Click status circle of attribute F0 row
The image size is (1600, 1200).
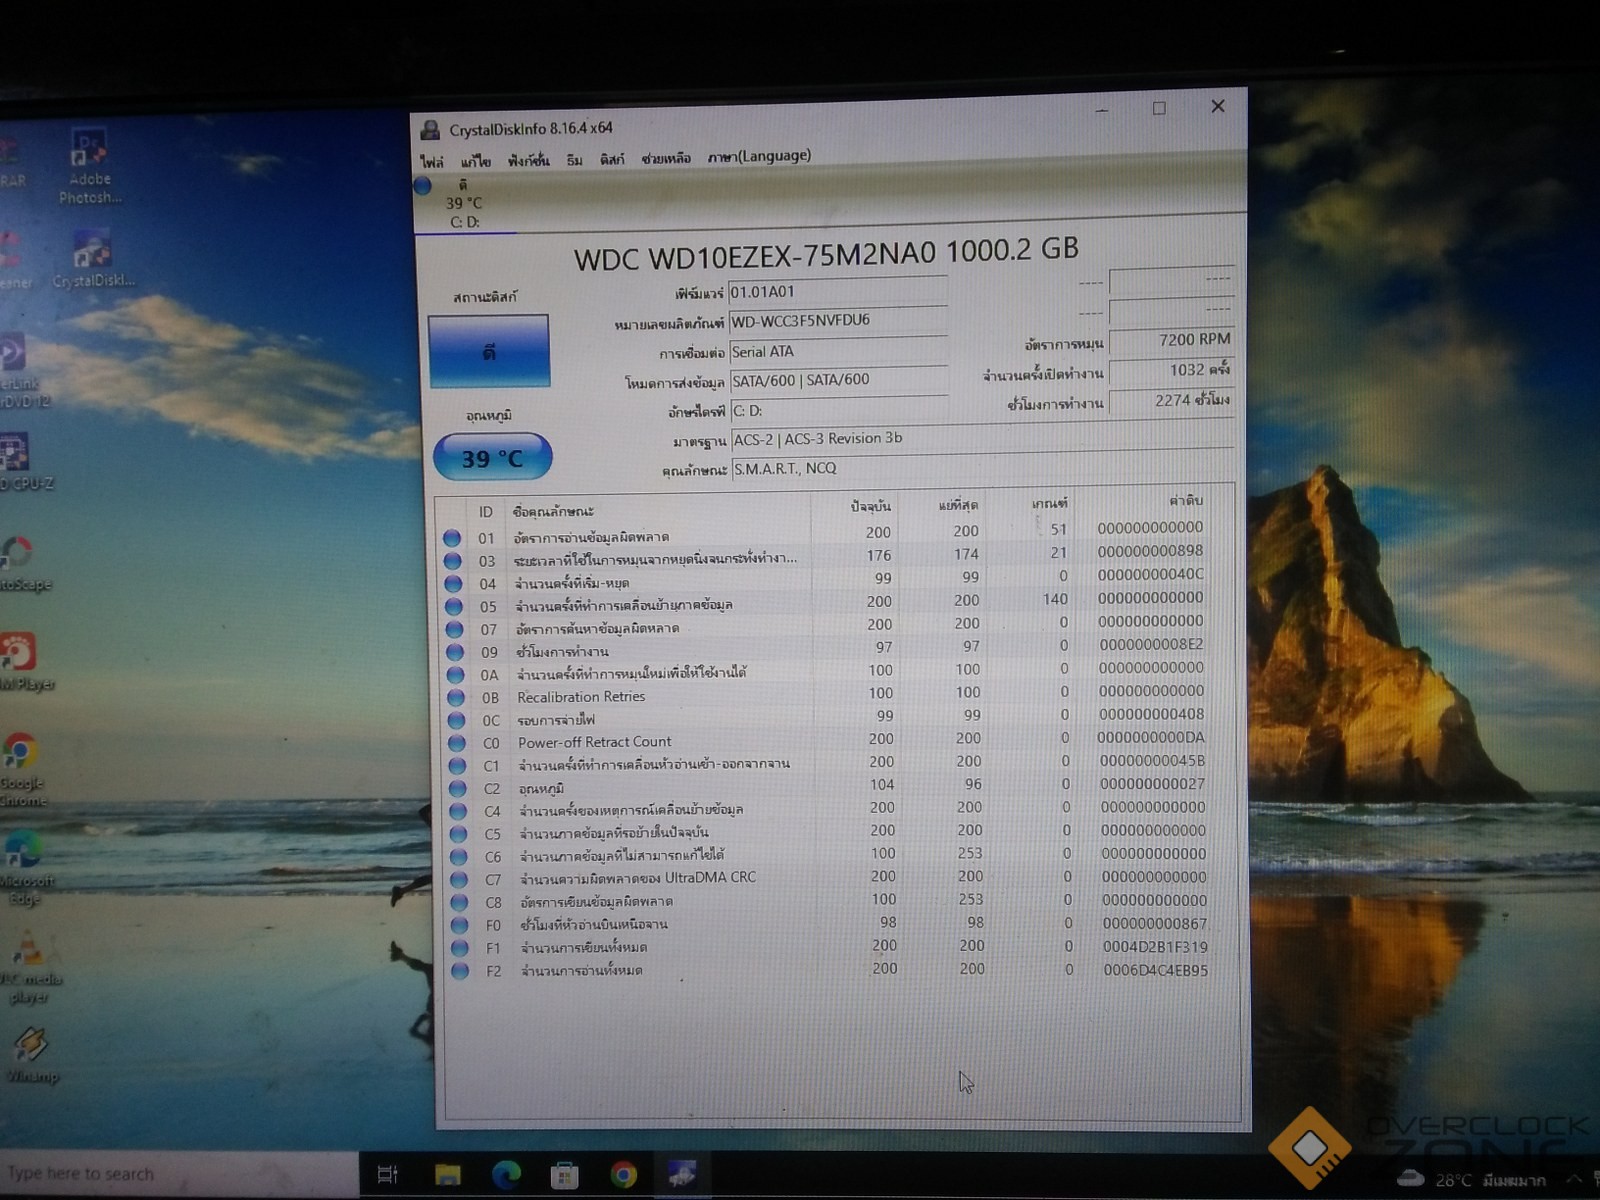[x=460, y=926]
